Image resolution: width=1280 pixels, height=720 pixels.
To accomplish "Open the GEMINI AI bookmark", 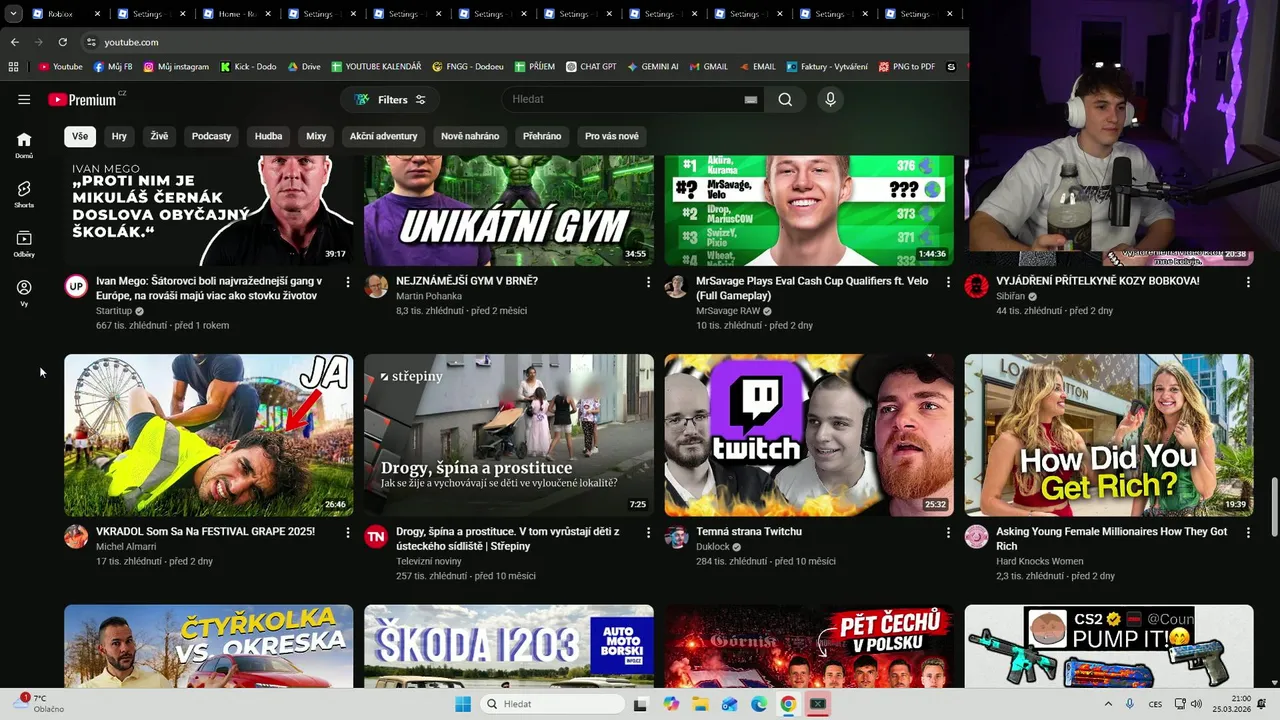I will tap(652, 67).
